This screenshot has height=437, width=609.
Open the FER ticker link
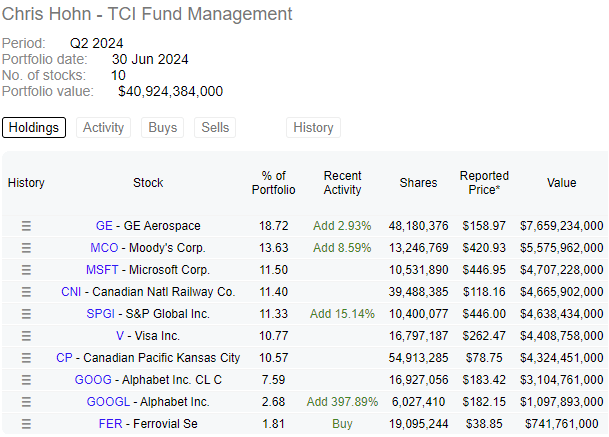pyautogui.click(x=110, y=424)
